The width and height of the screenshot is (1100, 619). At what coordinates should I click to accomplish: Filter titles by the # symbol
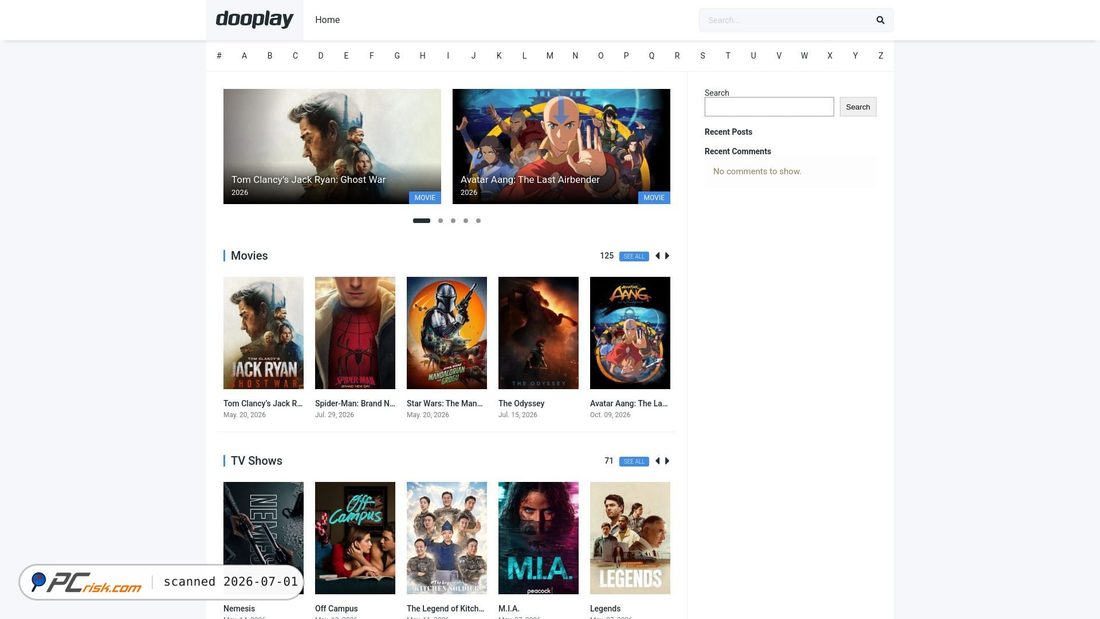click(x=219, y=55)
